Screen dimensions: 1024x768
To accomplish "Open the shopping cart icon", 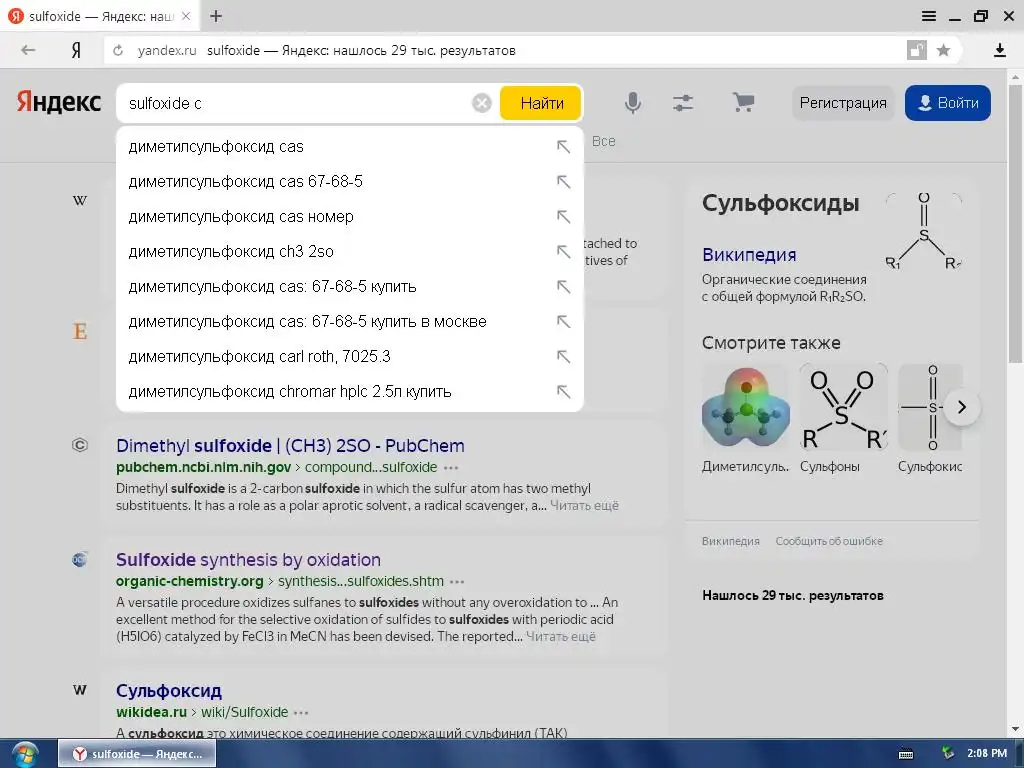I will [x=743, y=102].
